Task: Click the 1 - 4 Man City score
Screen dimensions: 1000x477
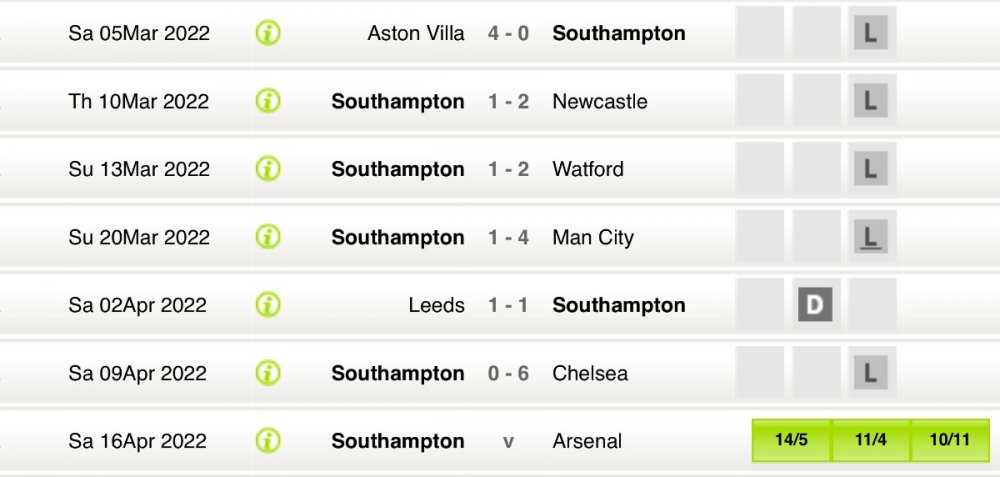Action: coord(508,237)
